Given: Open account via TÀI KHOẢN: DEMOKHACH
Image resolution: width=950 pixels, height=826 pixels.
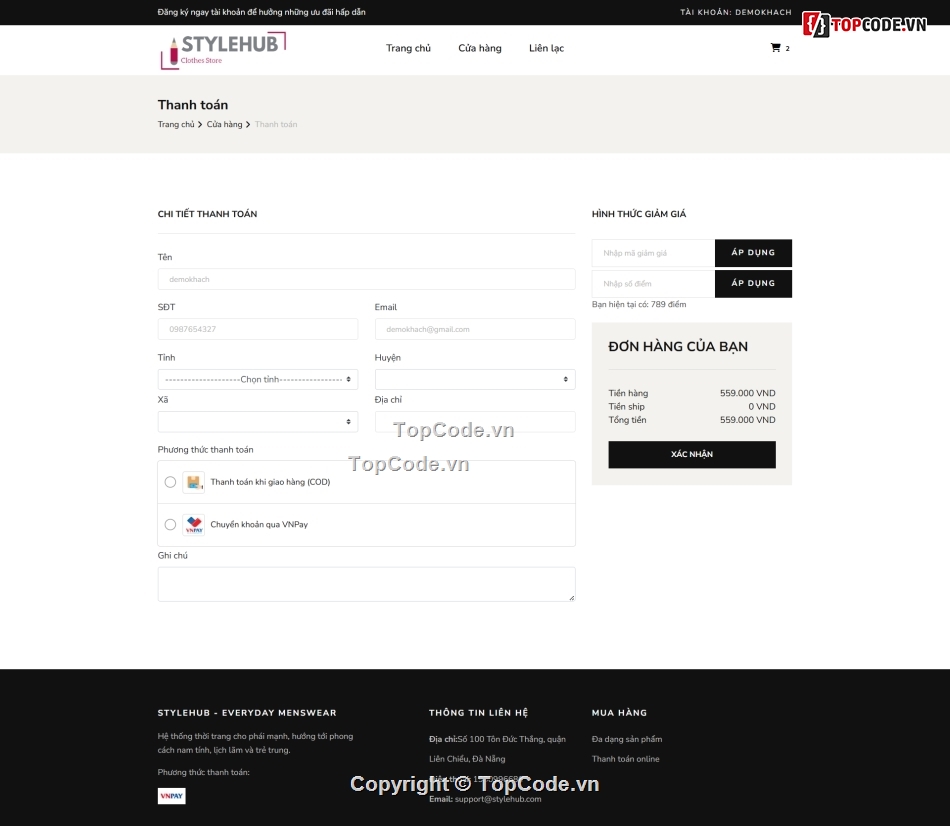Looking at the screenshot, I should [x=735, y=13].
